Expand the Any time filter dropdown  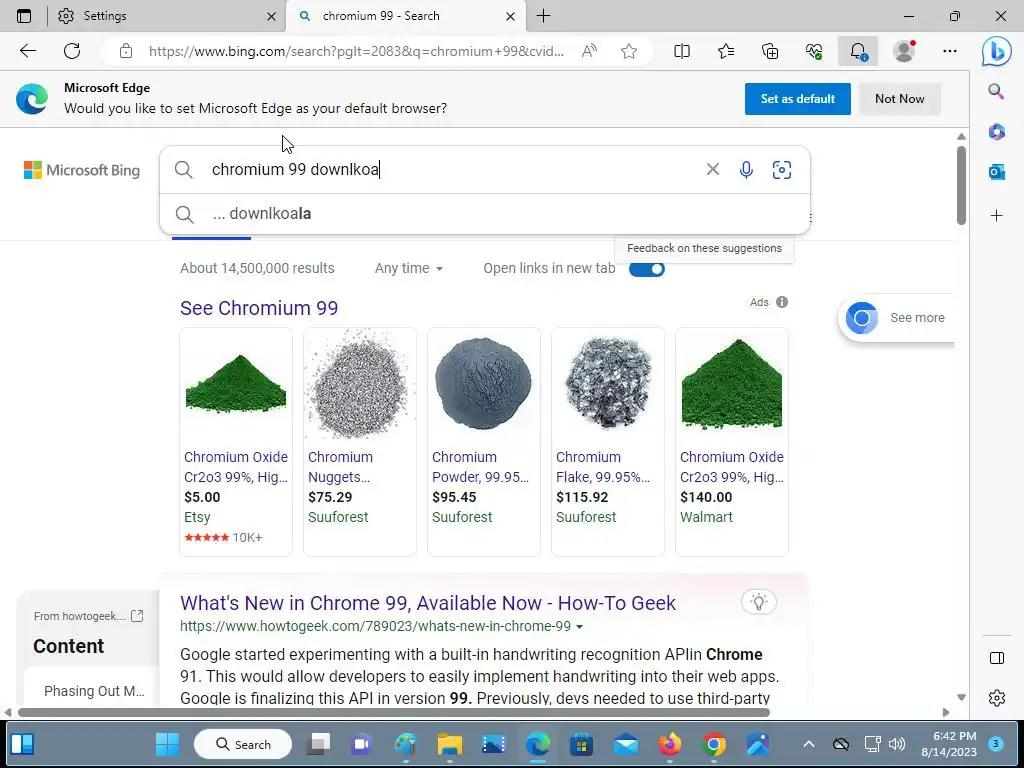coord(409,268)
